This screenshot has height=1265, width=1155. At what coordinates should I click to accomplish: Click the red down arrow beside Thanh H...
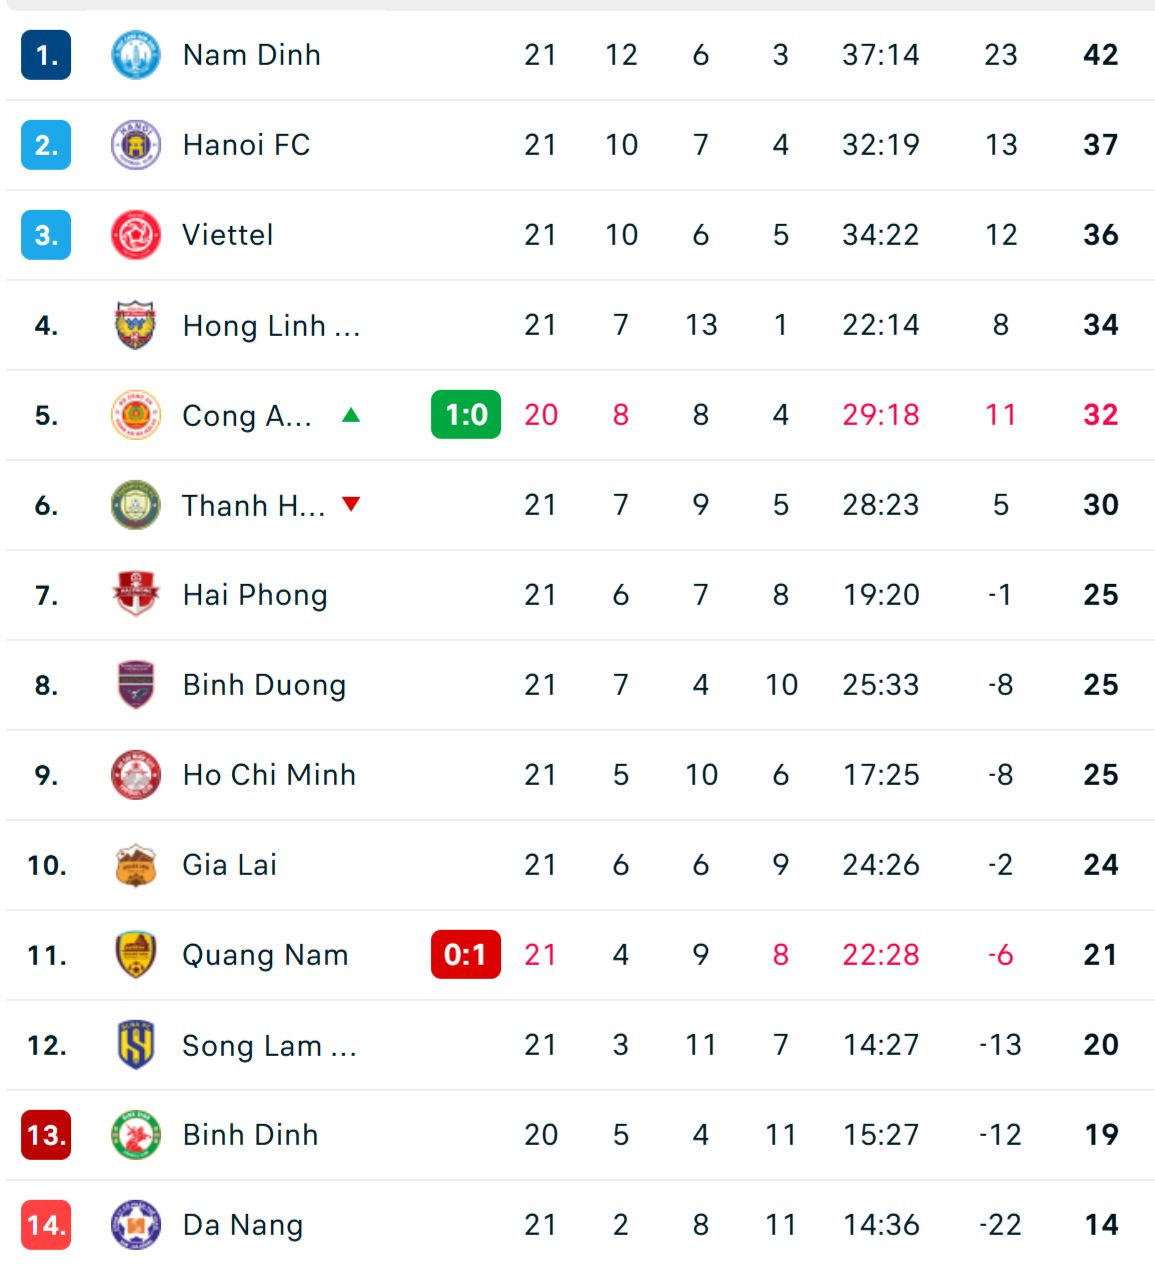(x=351, y=504)
